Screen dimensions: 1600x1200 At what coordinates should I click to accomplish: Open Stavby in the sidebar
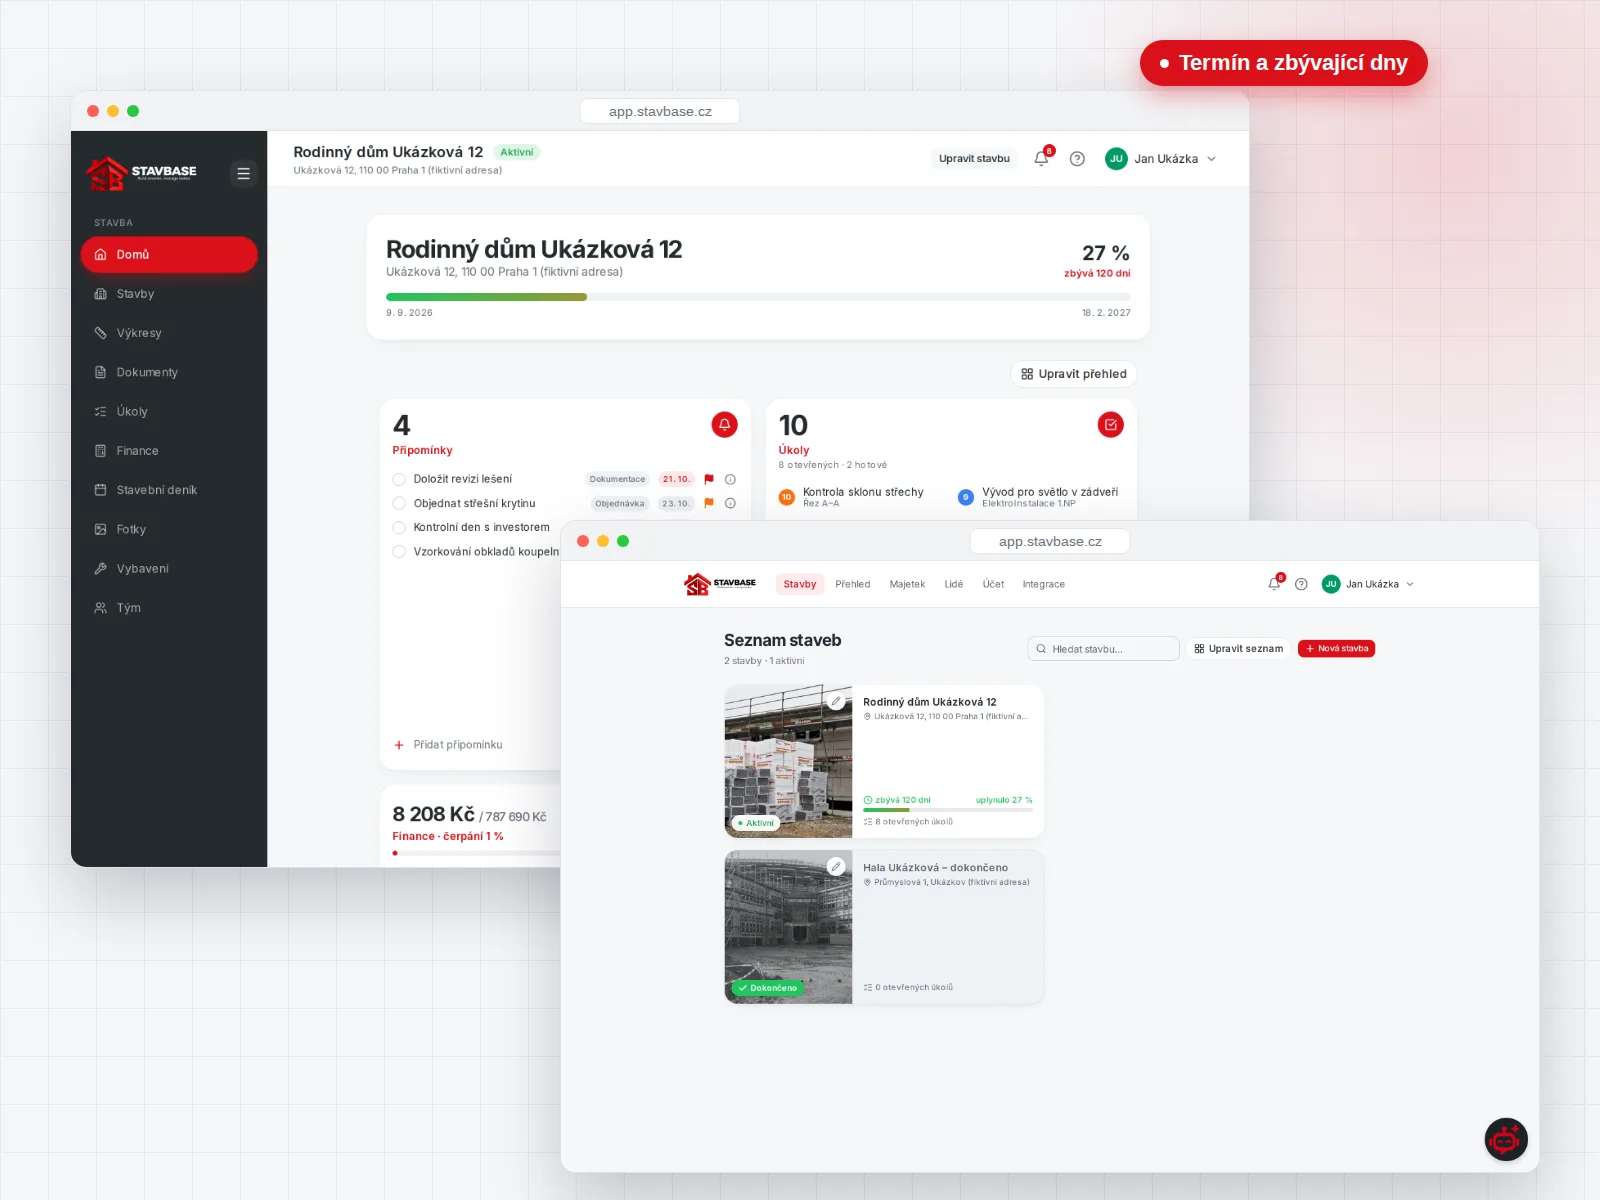click(169, 294)
